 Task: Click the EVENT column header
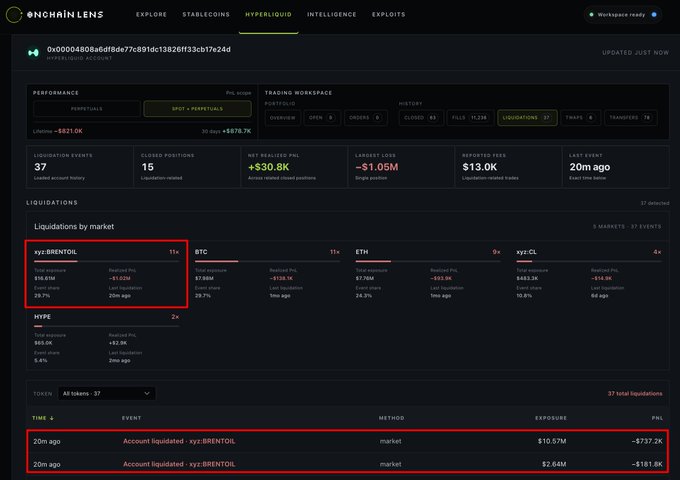[x=131, y=418]
